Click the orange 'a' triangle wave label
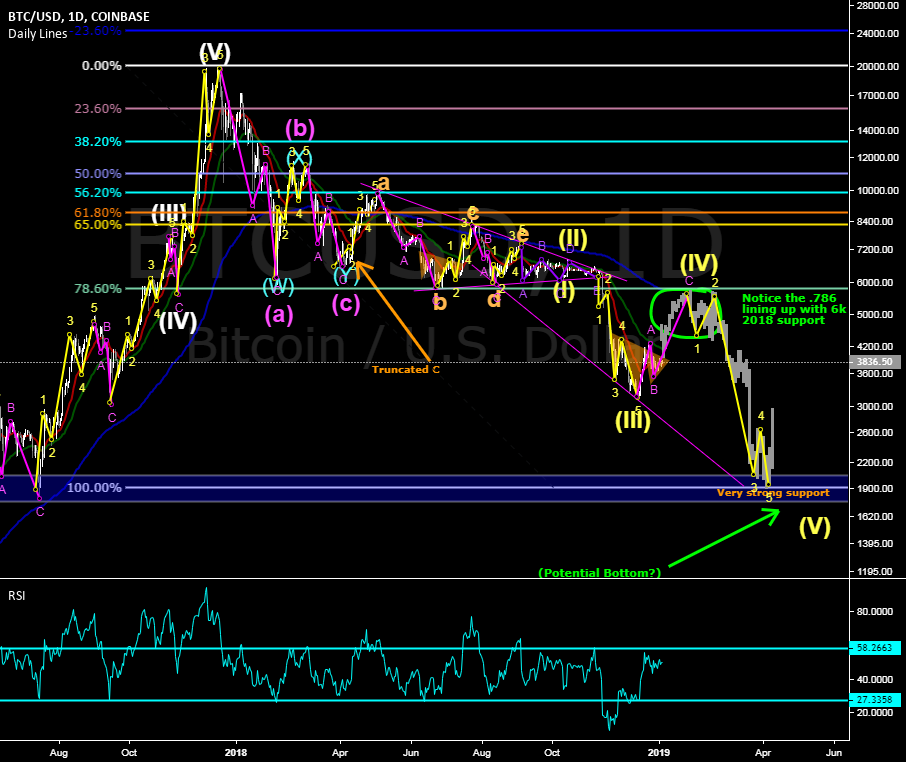The width and height of the screenshot is (906, 762). (x=383, y=184)
